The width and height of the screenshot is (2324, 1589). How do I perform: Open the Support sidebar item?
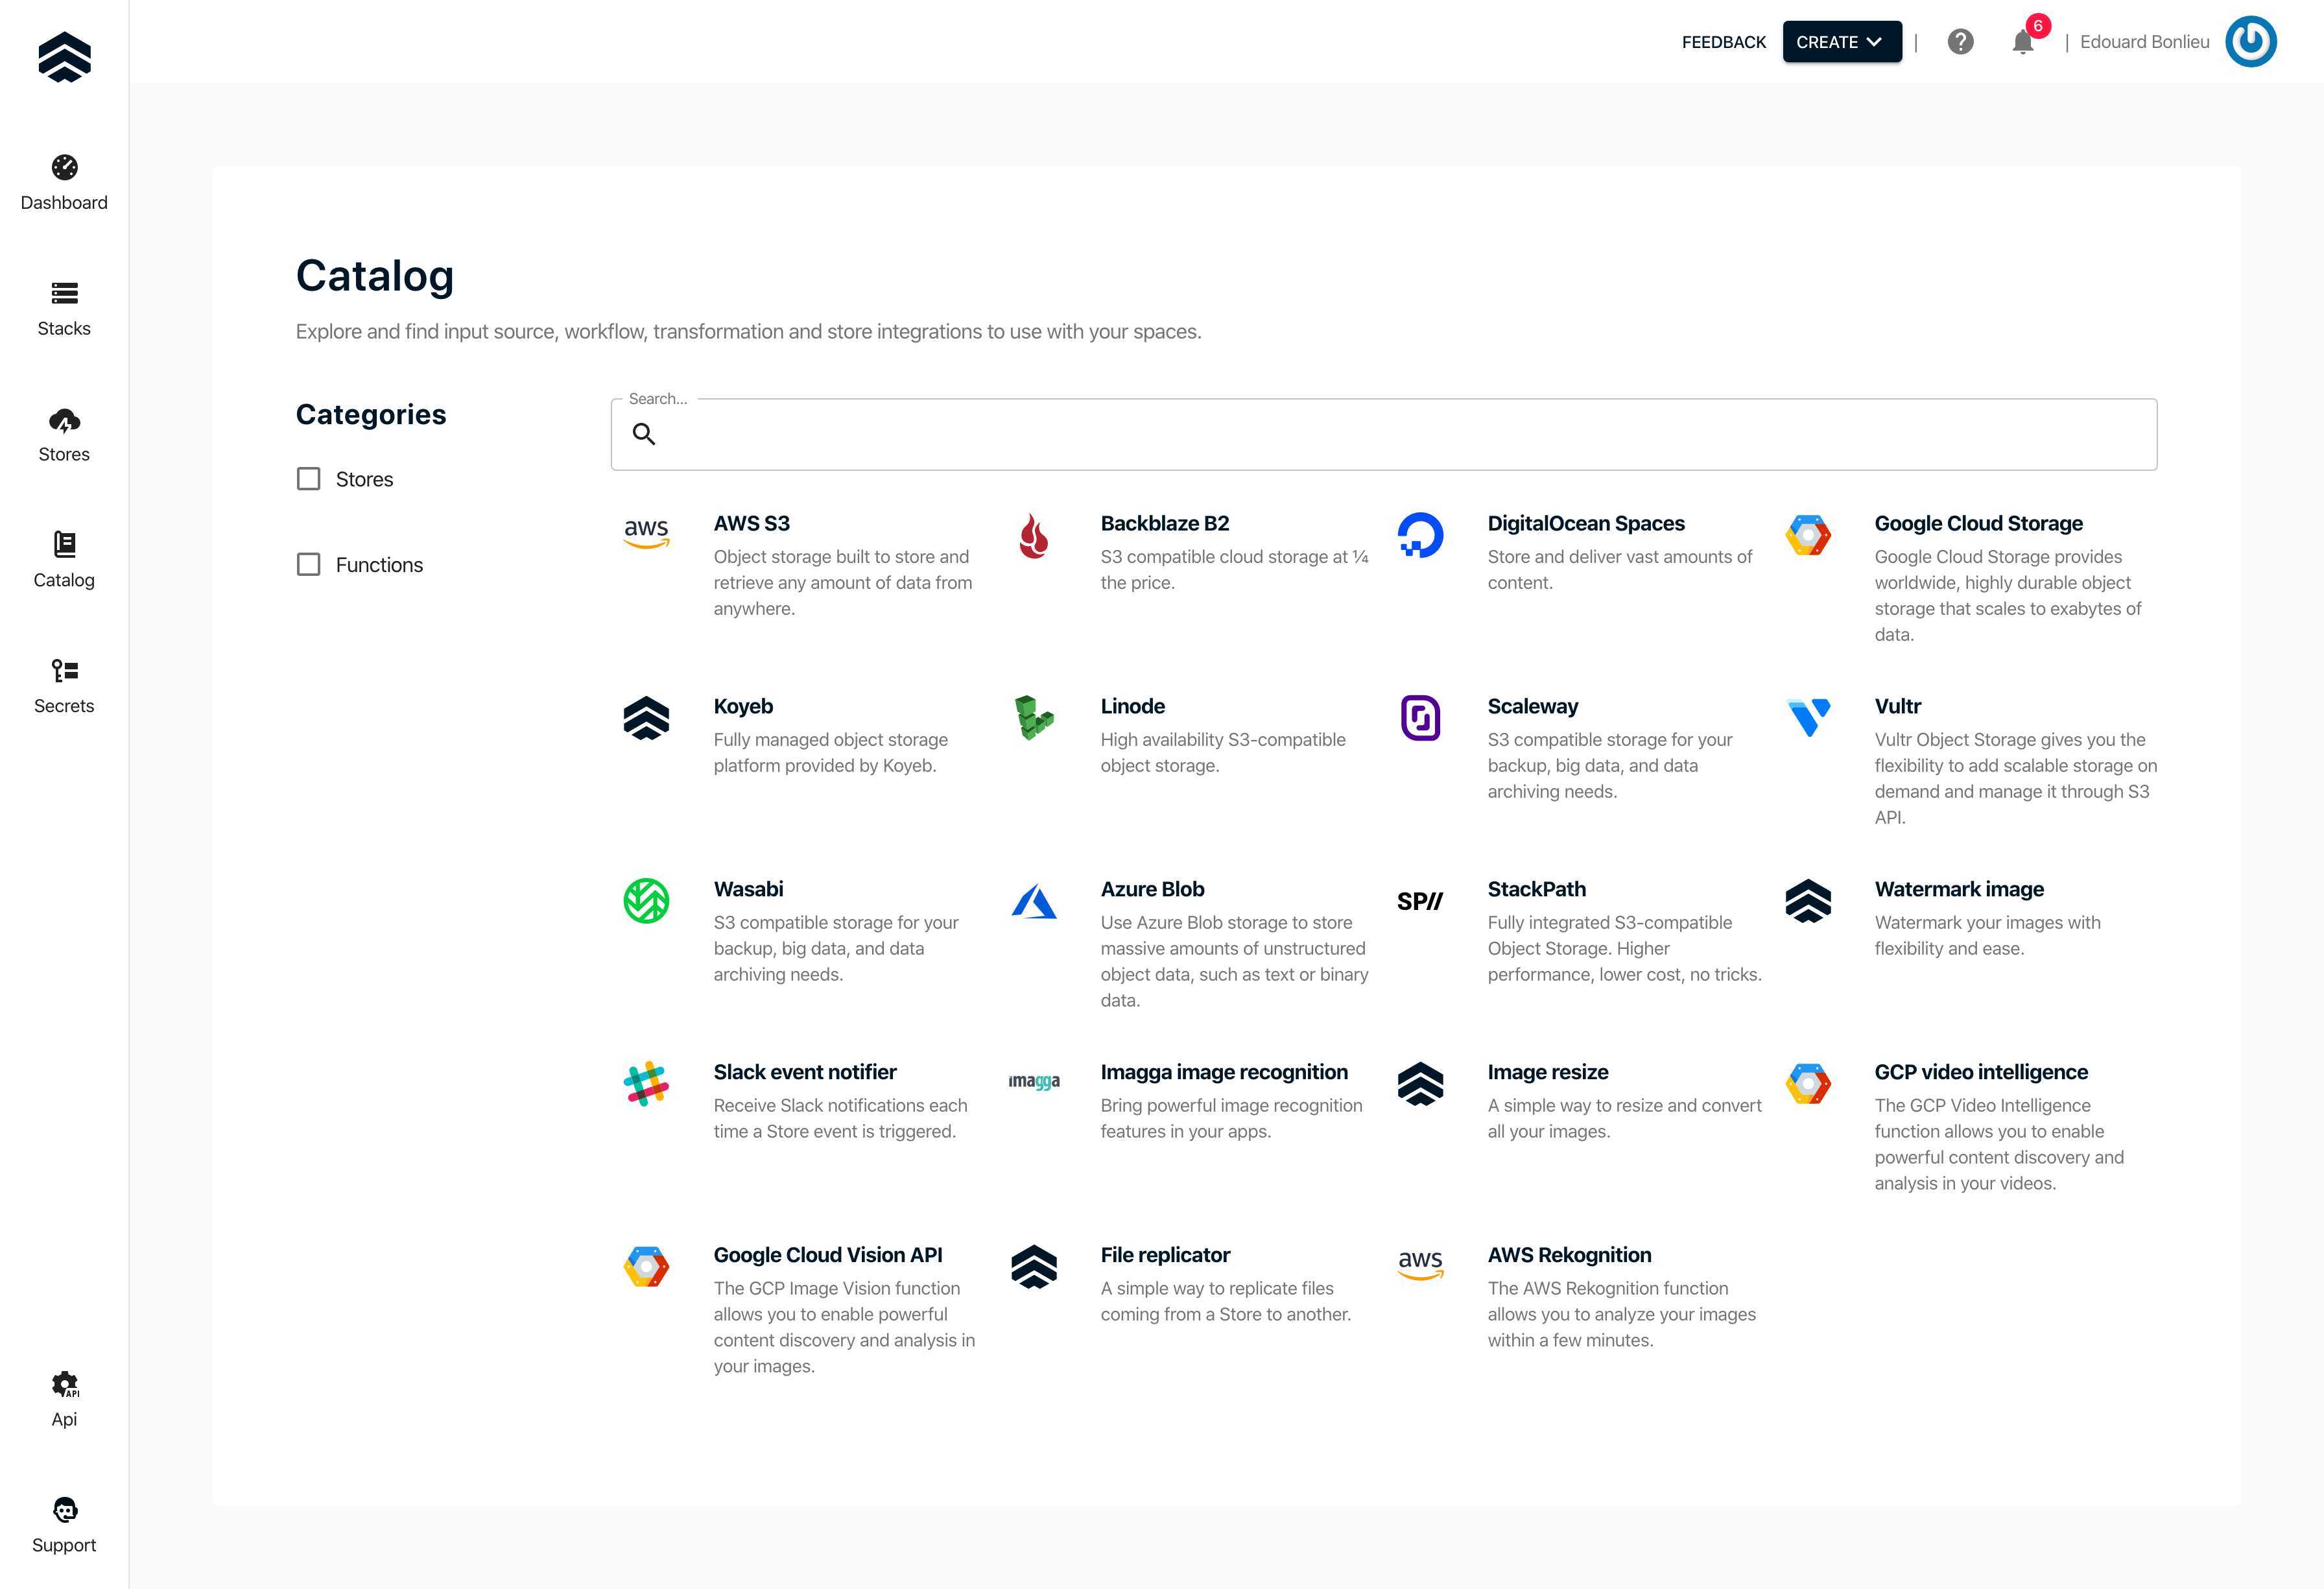tap(64, 1524)
